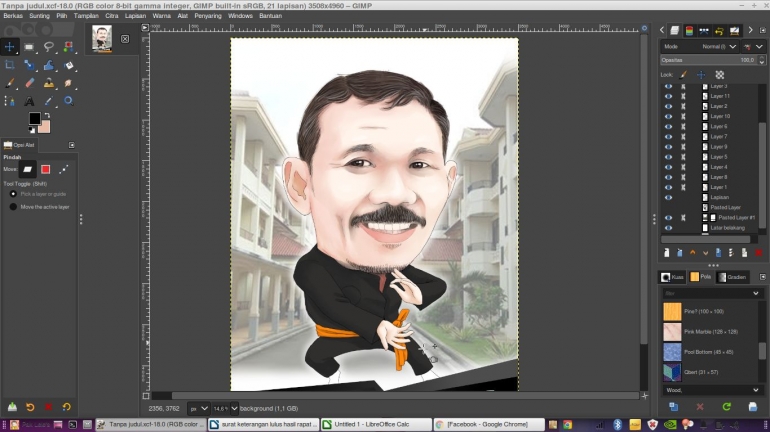The width and height of the screenshot is (770, 432).
Task: Switch to the Channels dock tab
Action: coord(689,31)
